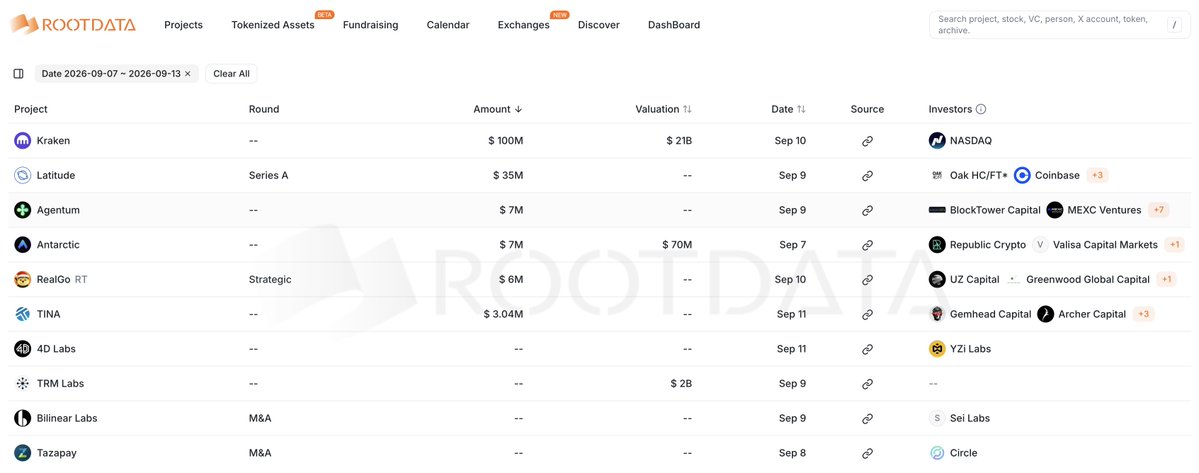The width and height of the screenshot is (1199, 473).
Task: Open the BlockTower Capital investor link
Action: (x=995, y=210)
